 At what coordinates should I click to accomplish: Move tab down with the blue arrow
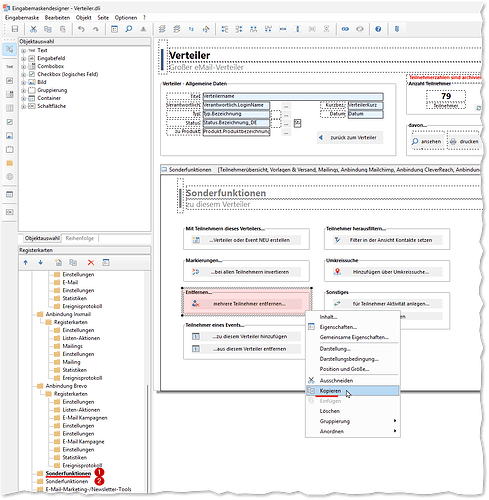(x=41, y=263)
